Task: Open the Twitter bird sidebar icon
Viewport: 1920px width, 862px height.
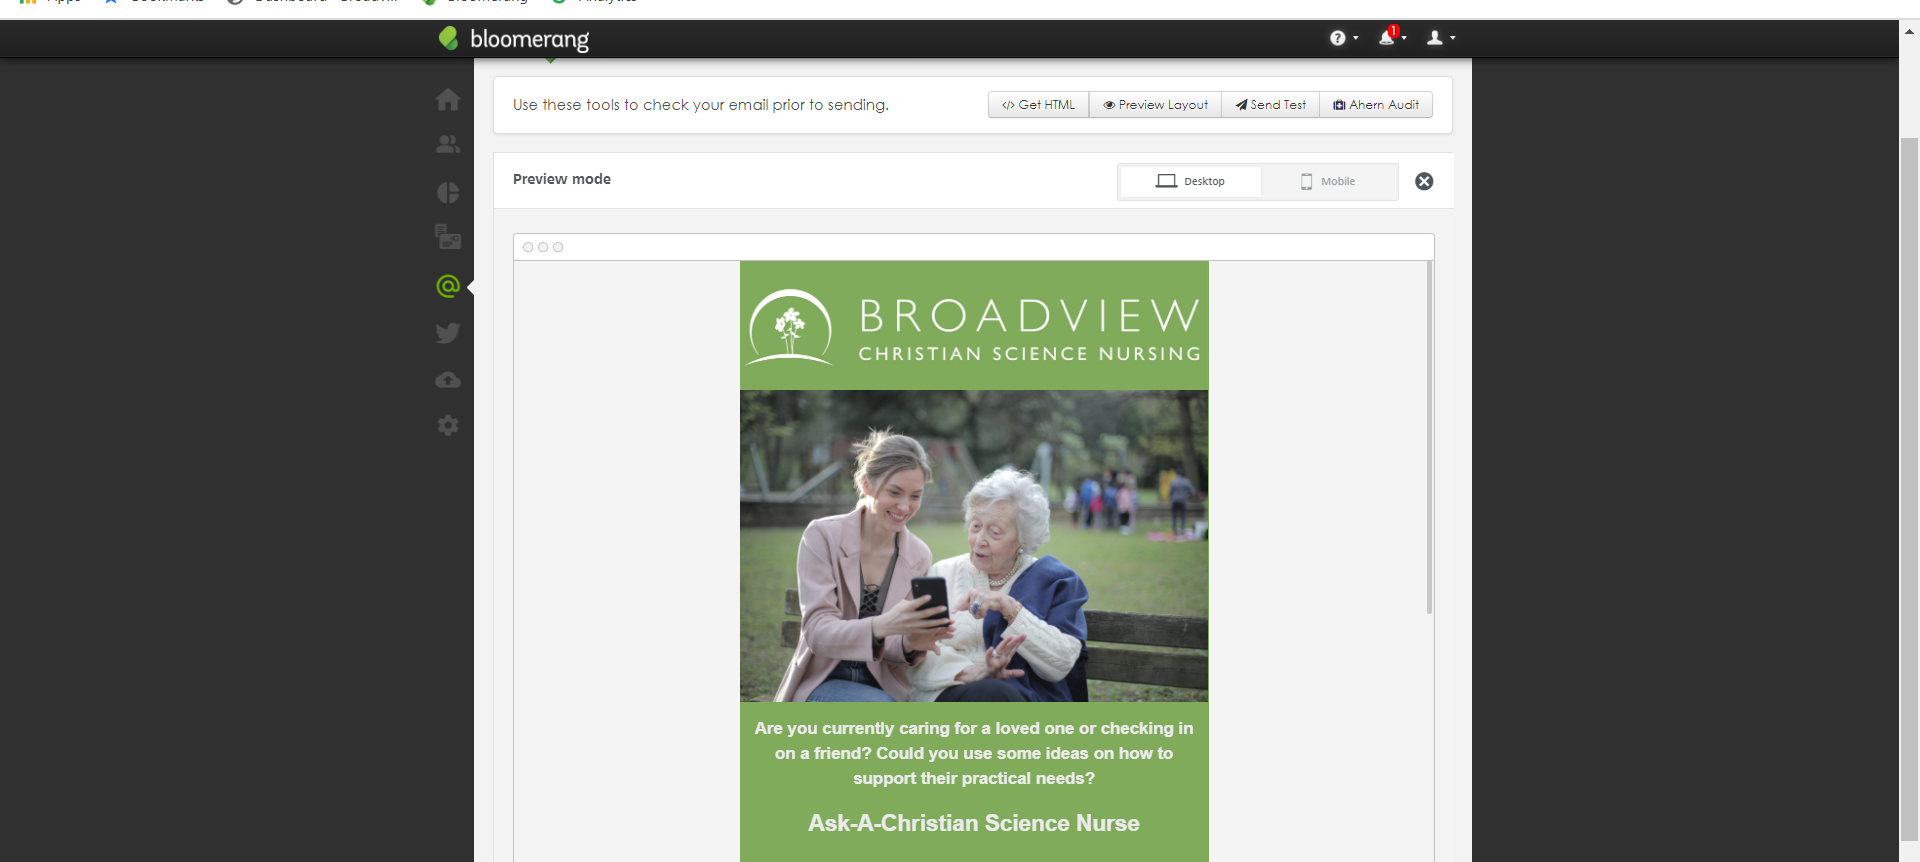Action: [448, 333]
